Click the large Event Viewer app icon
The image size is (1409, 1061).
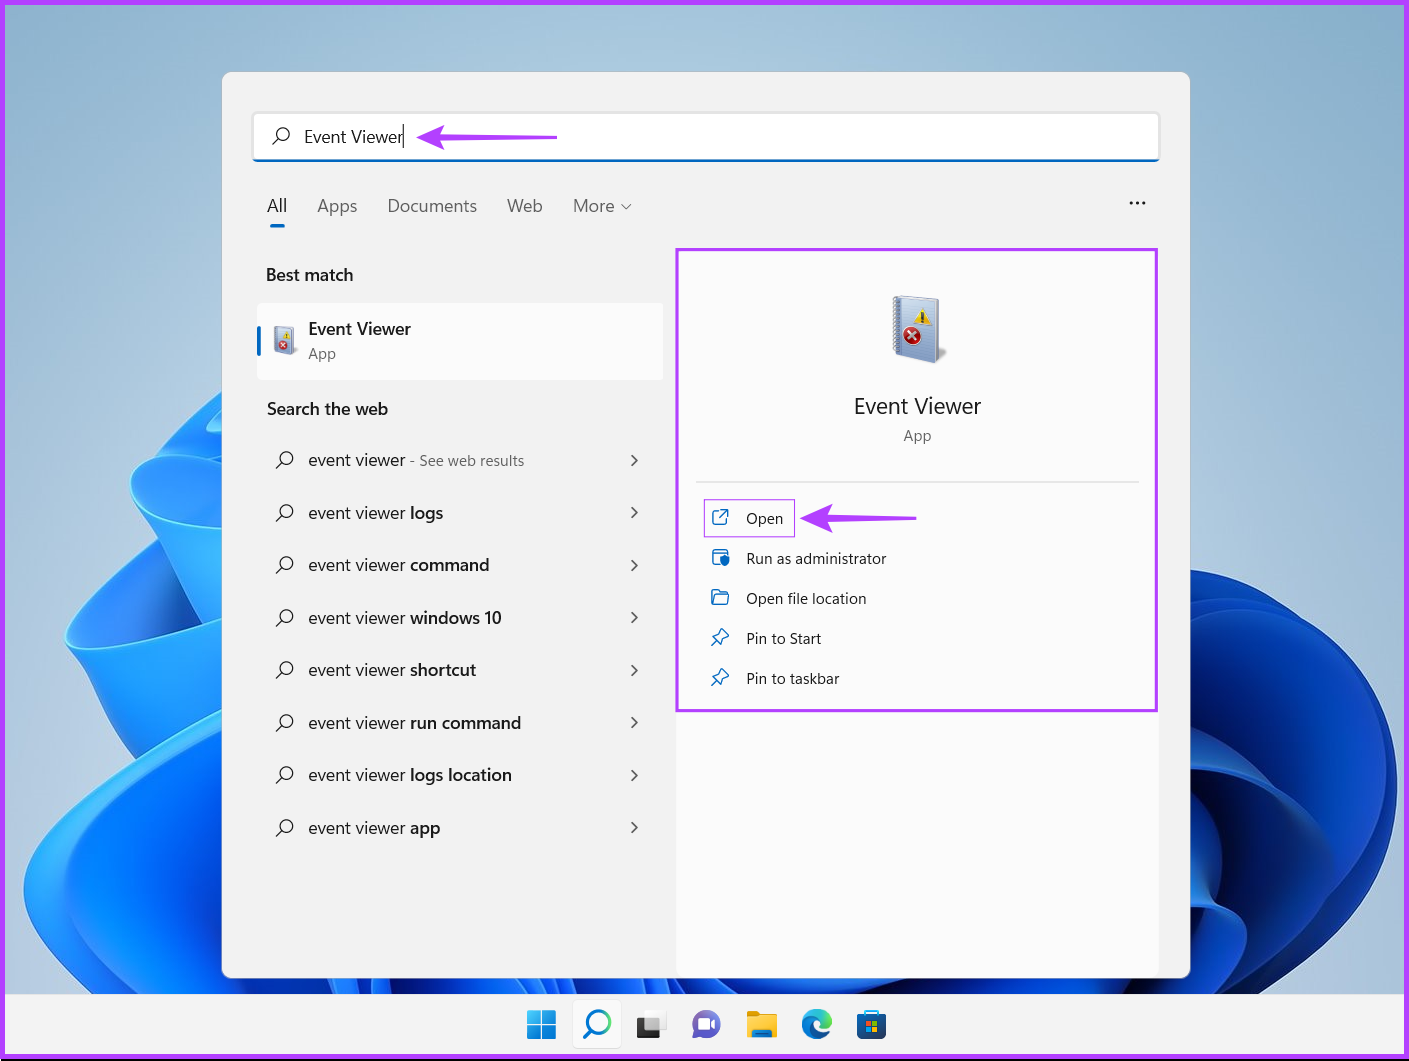click(916, 328)
